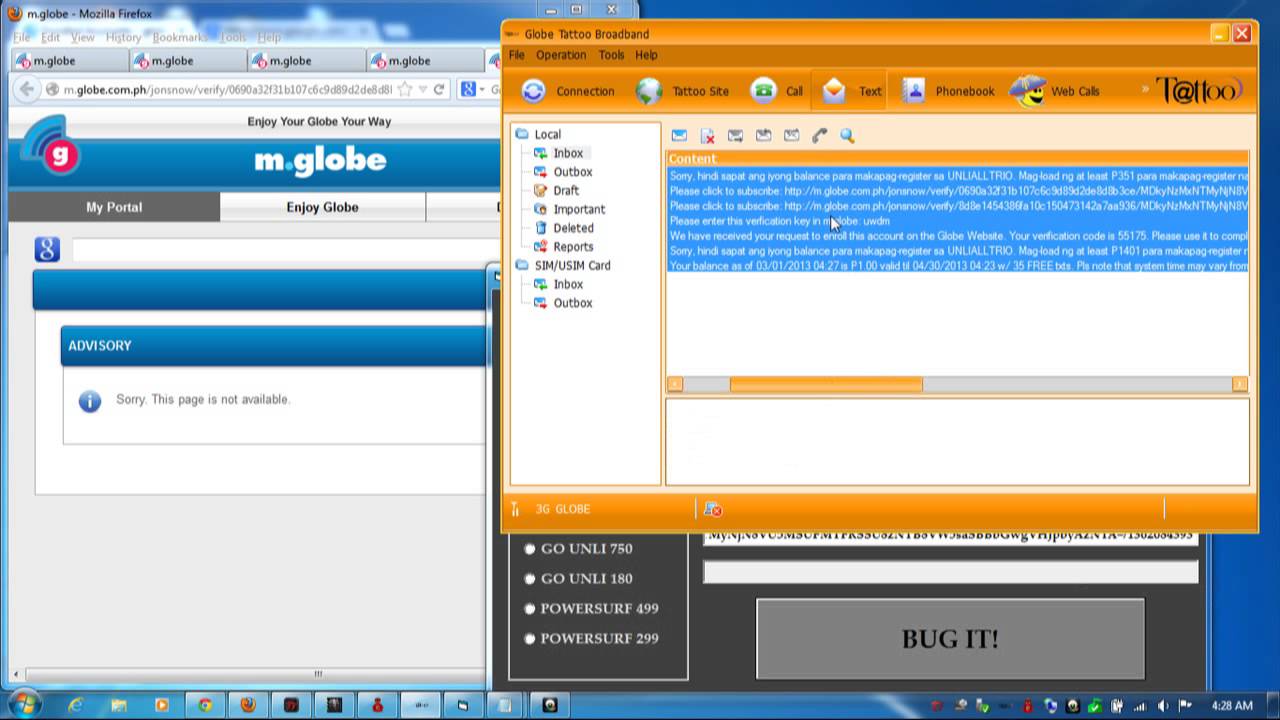Select the GO UNLI 180 radio button

pos(530,578)
